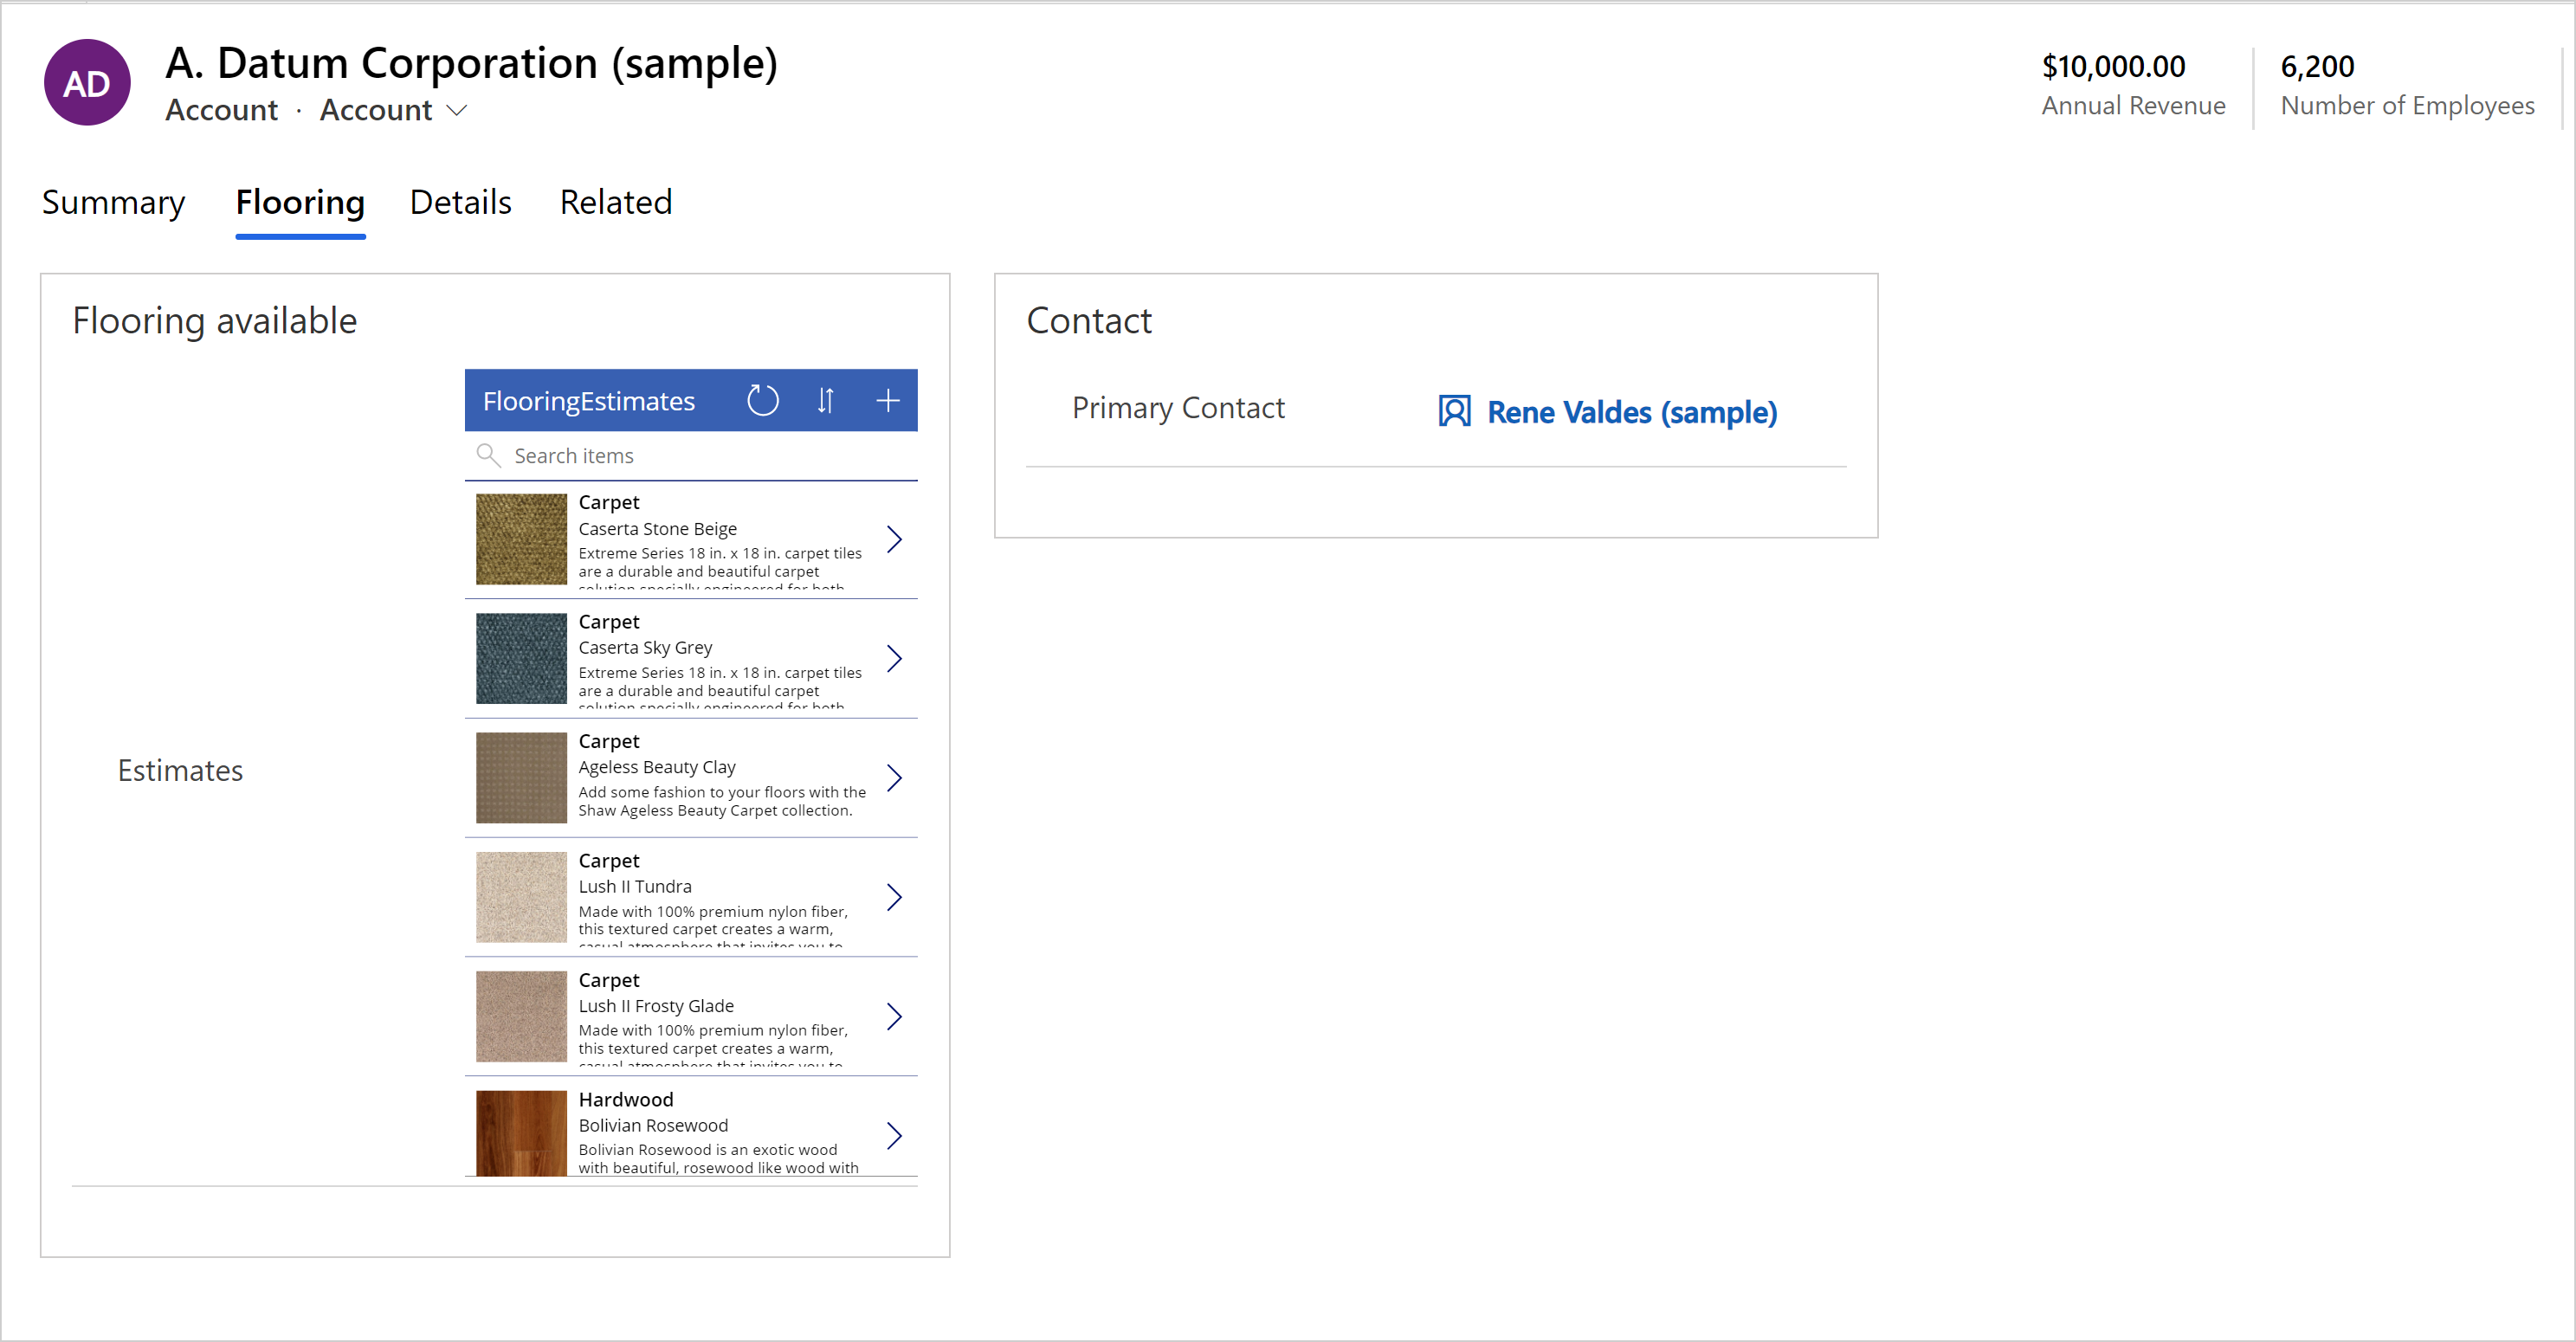Switch to the Summary tab
Viewport: 2576px width, 1342px height.
[113, 203]
